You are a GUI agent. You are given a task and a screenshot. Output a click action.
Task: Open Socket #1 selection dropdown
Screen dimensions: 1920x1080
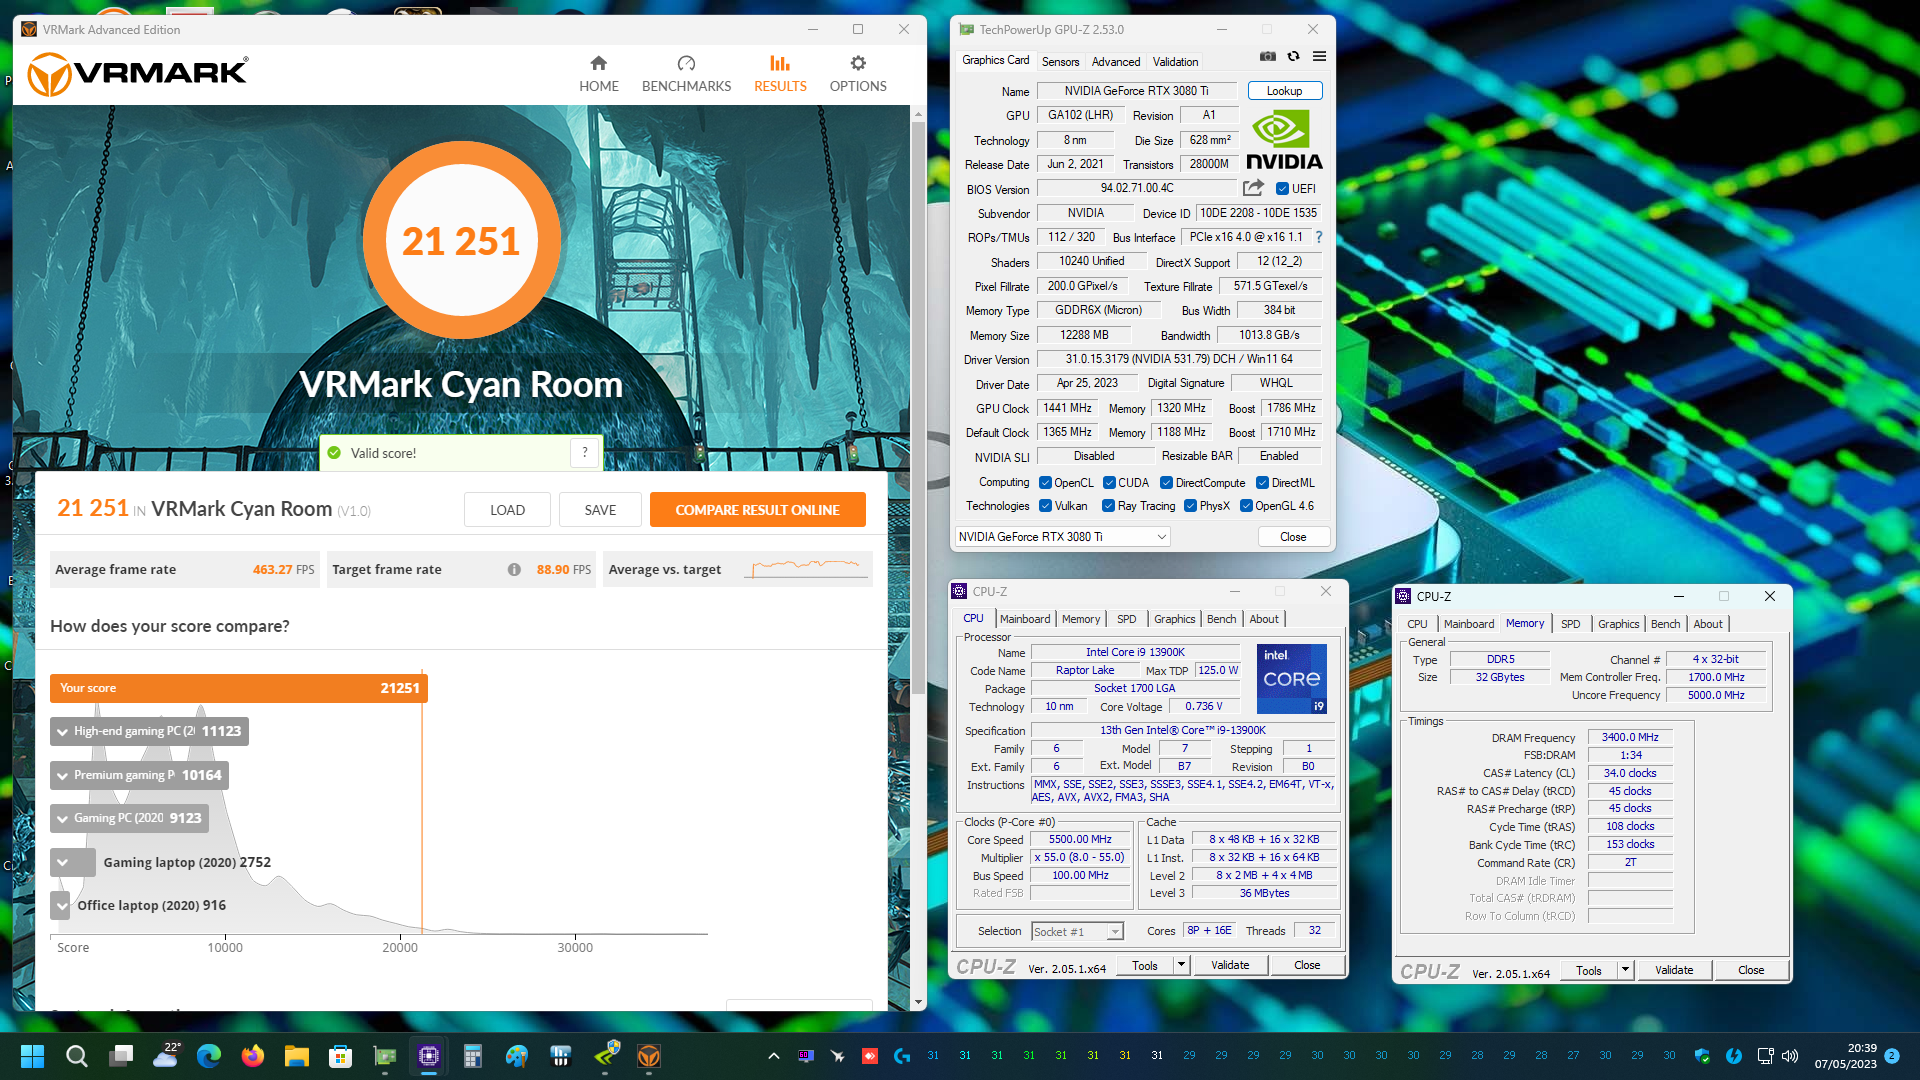coord(1077,931)
